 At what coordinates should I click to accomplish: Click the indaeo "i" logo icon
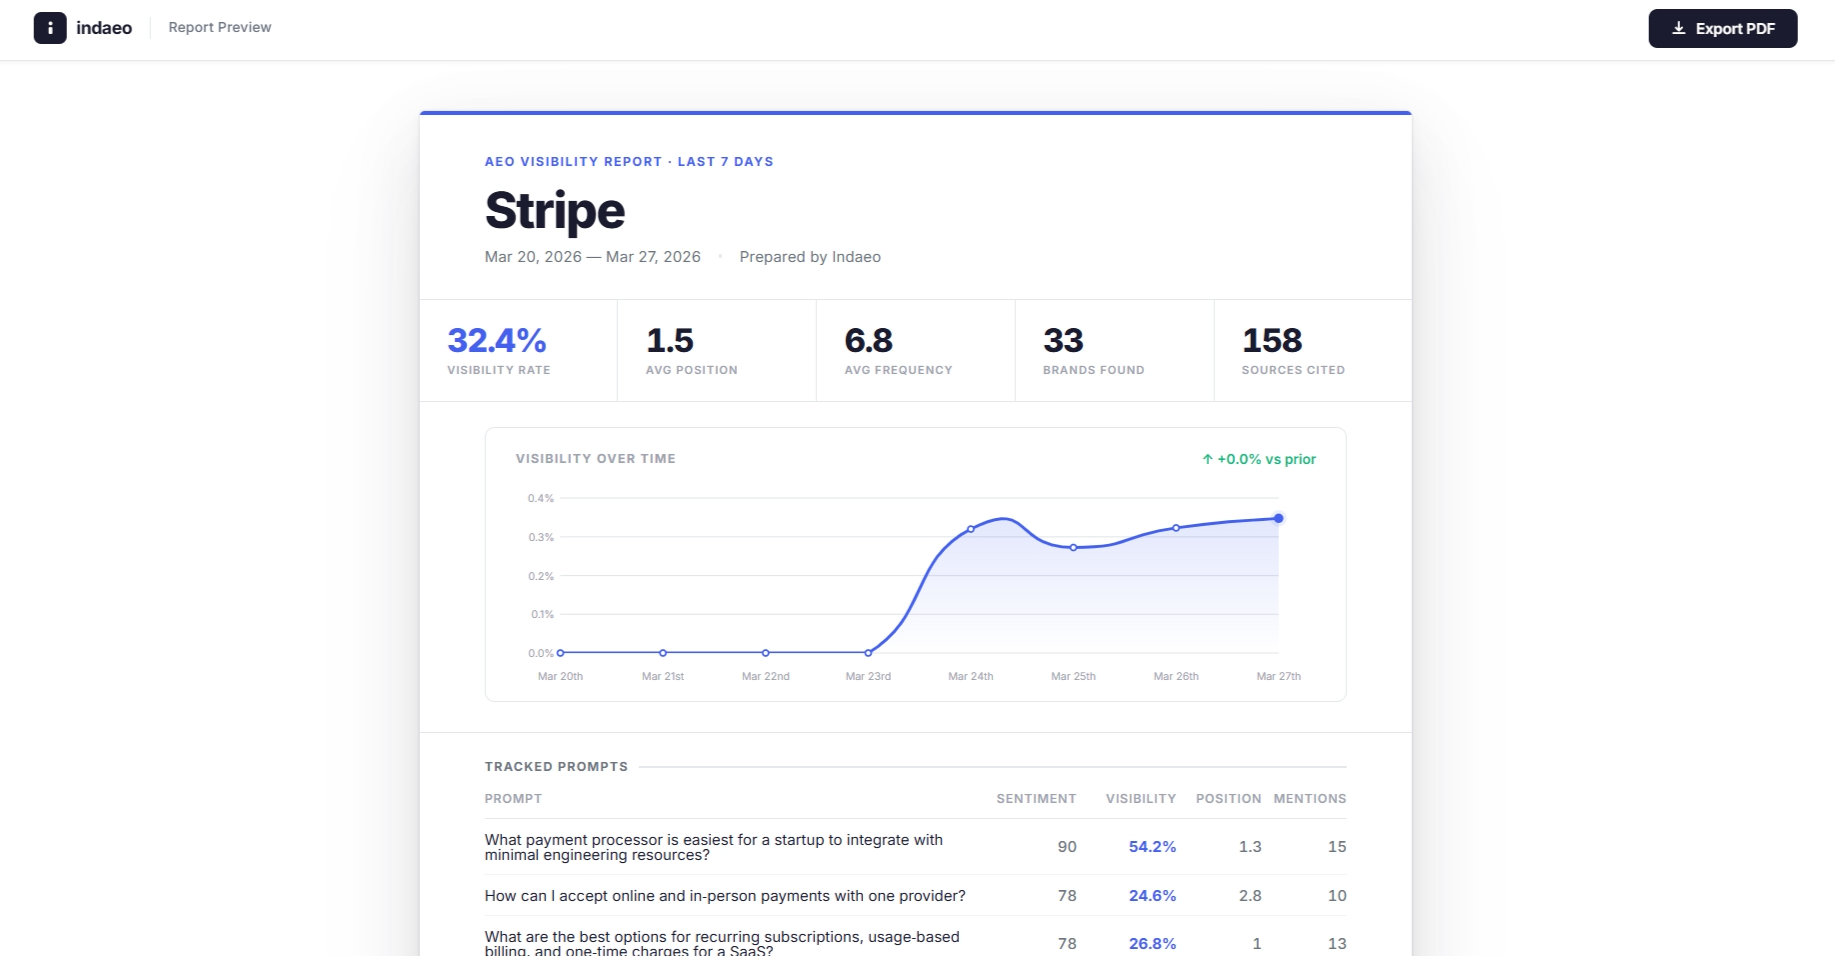pyautogui.click(x=50, y=28)
